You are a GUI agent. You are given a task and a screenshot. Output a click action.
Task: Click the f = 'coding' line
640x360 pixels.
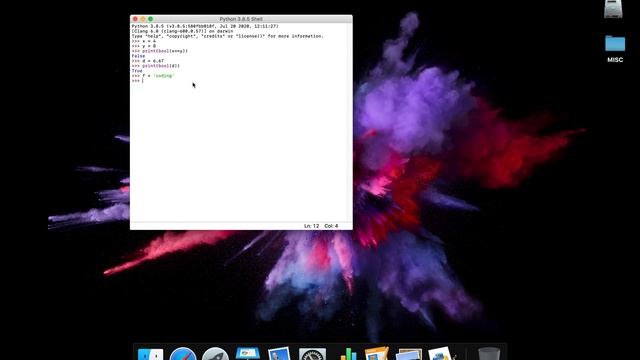[153, 76]
